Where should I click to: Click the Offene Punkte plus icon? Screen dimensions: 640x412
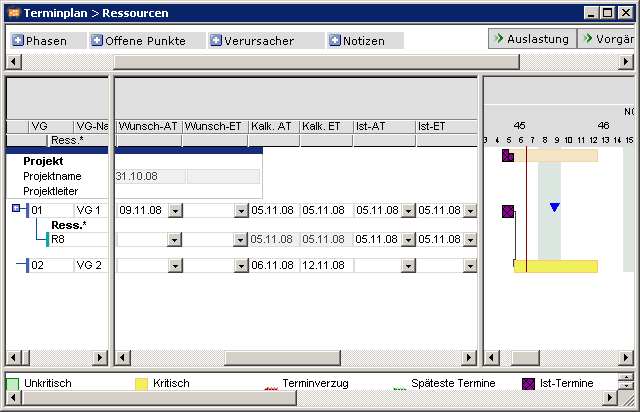coord(97,40)
